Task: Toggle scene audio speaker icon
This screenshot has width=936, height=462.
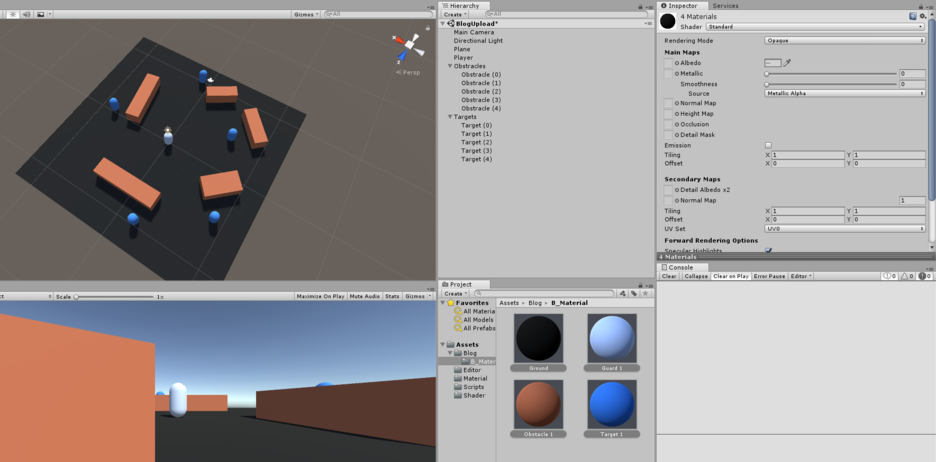Action: pos(26,14)
